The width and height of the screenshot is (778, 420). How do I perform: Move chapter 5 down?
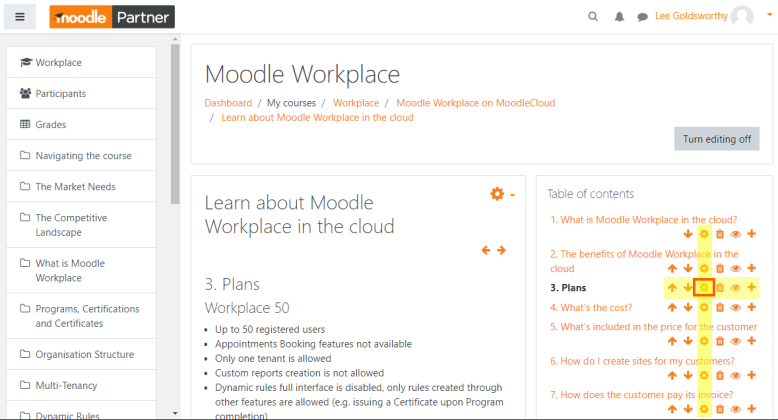click(x=688, y=341)
